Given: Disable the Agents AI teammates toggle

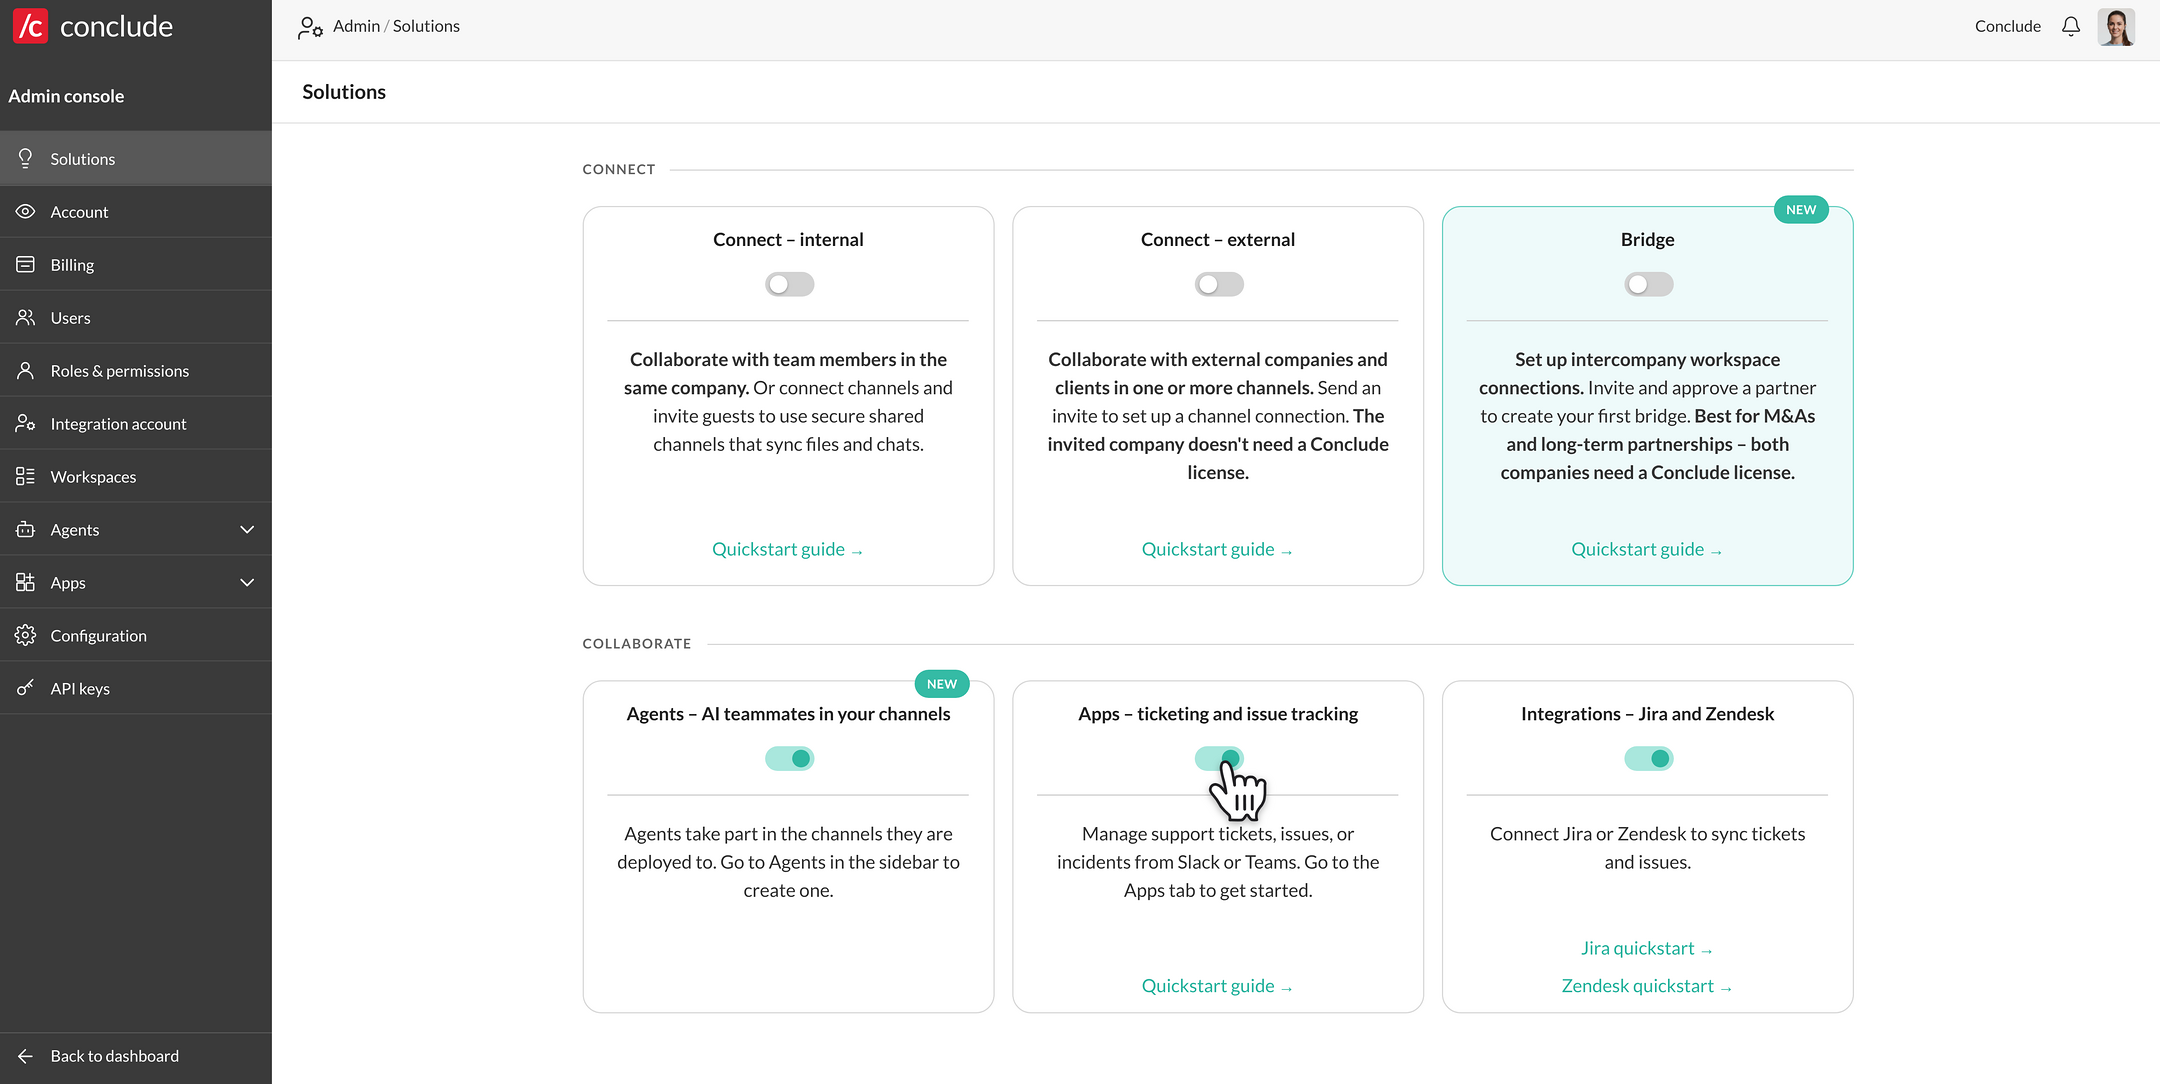Looking at the screenshot, I should [789, 758].
